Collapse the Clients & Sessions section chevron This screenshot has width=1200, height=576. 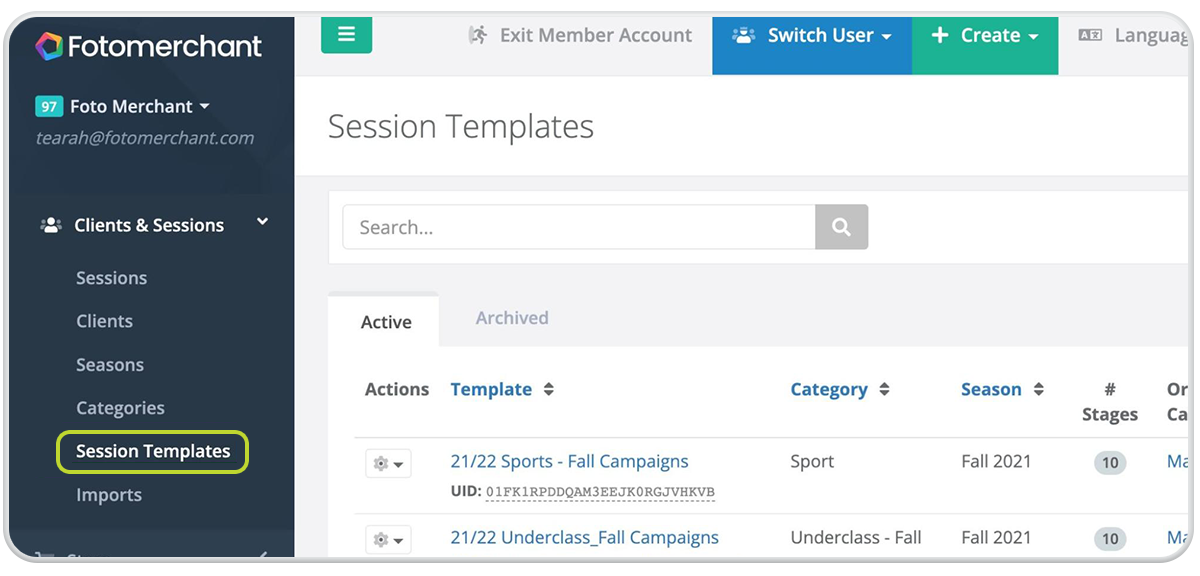[262, 222]
